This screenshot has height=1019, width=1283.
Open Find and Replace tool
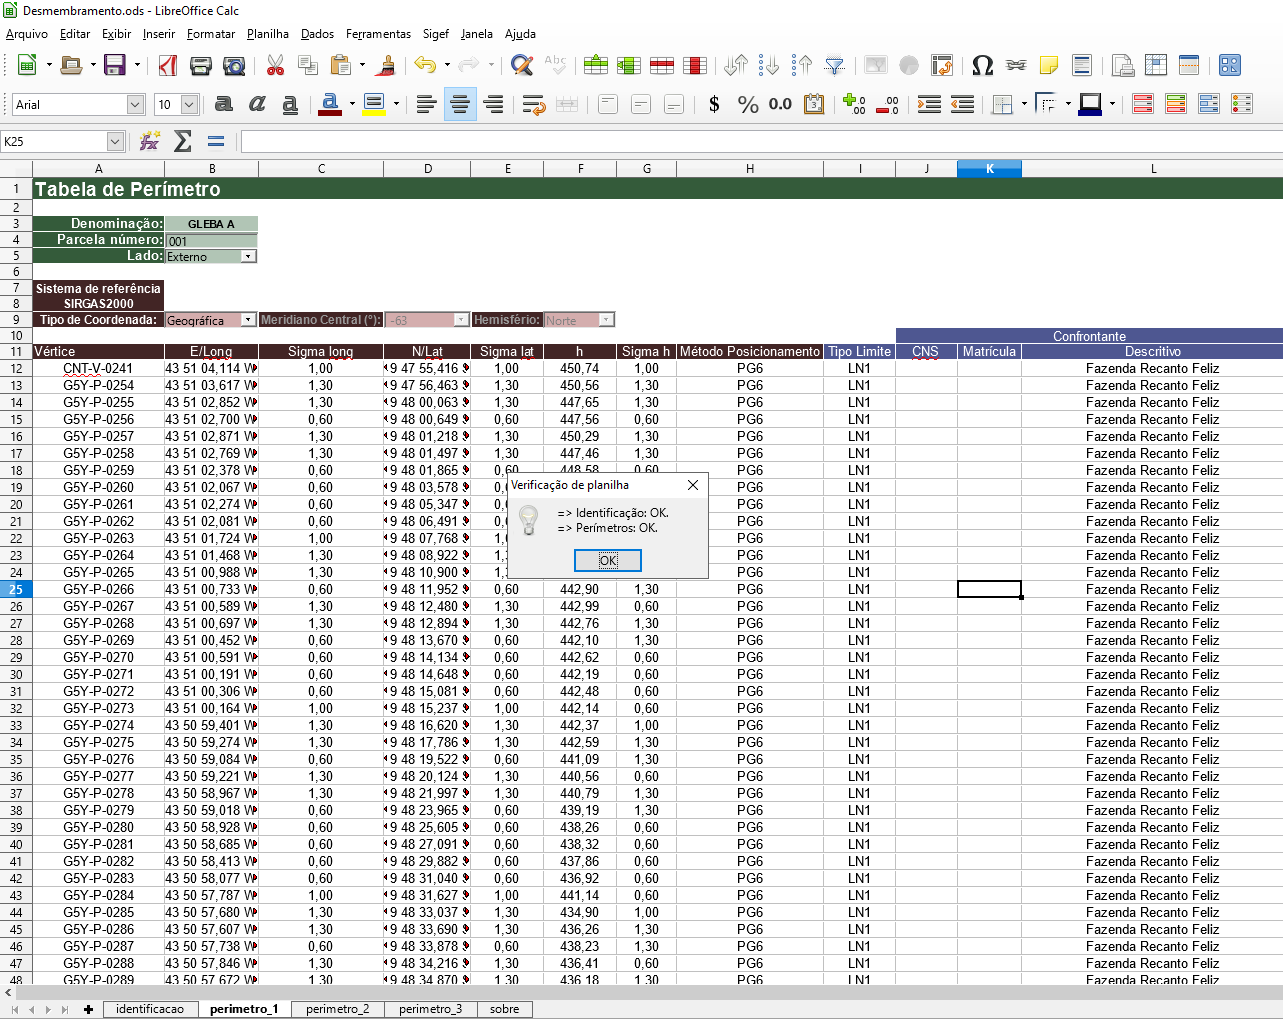pyautogui.click(x=522, y=65)
